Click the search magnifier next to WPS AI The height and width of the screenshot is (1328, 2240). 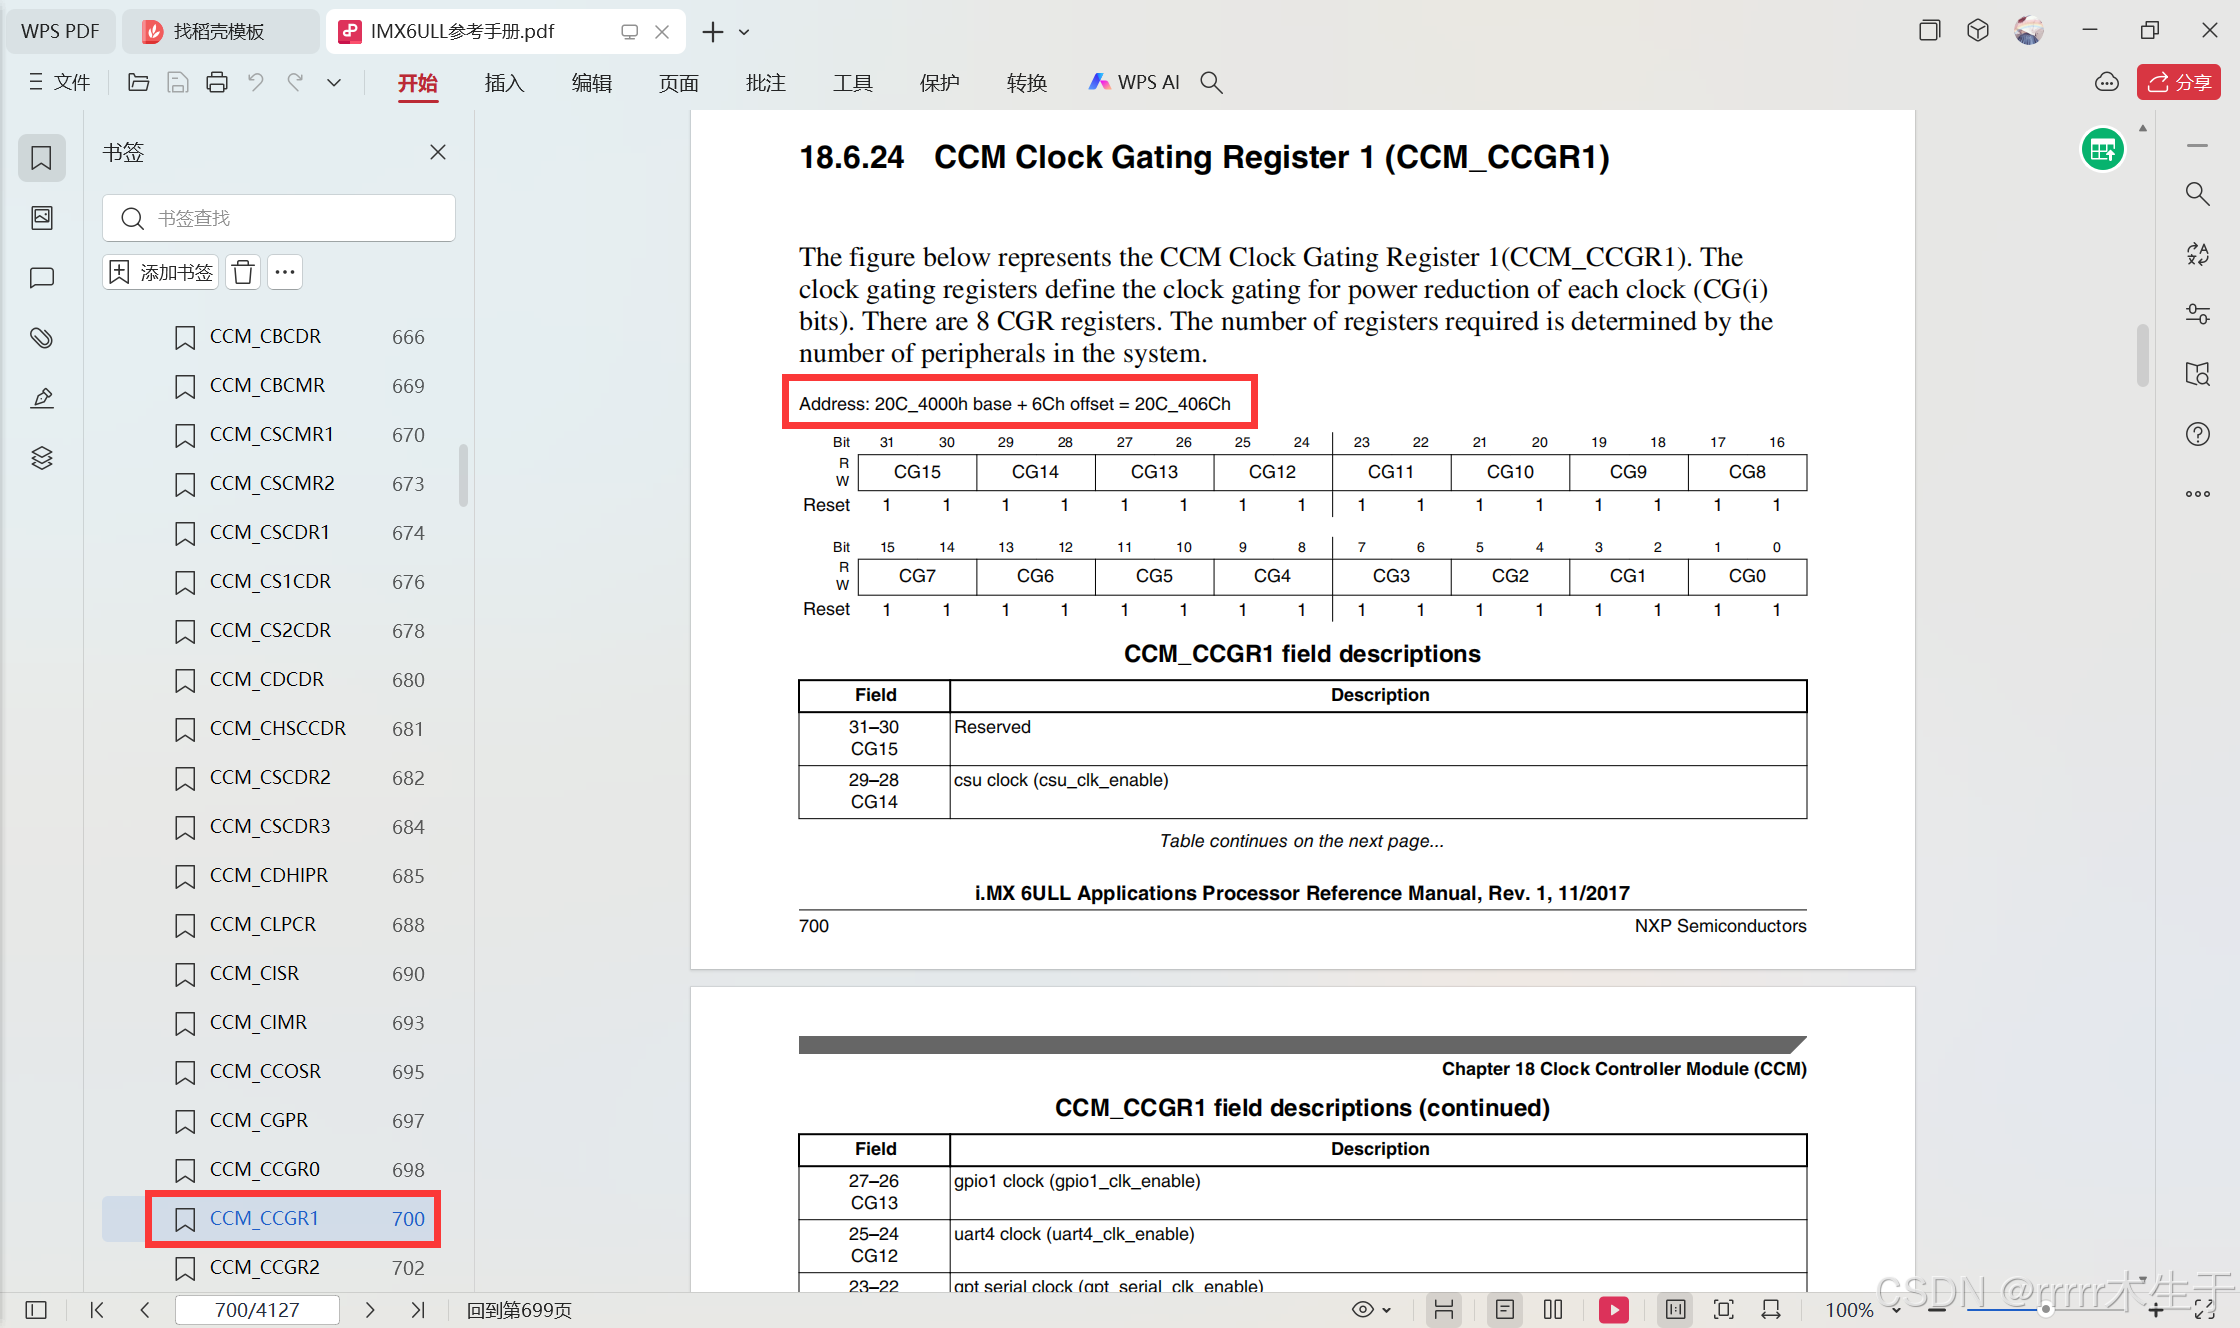(x=1211, y=83)
